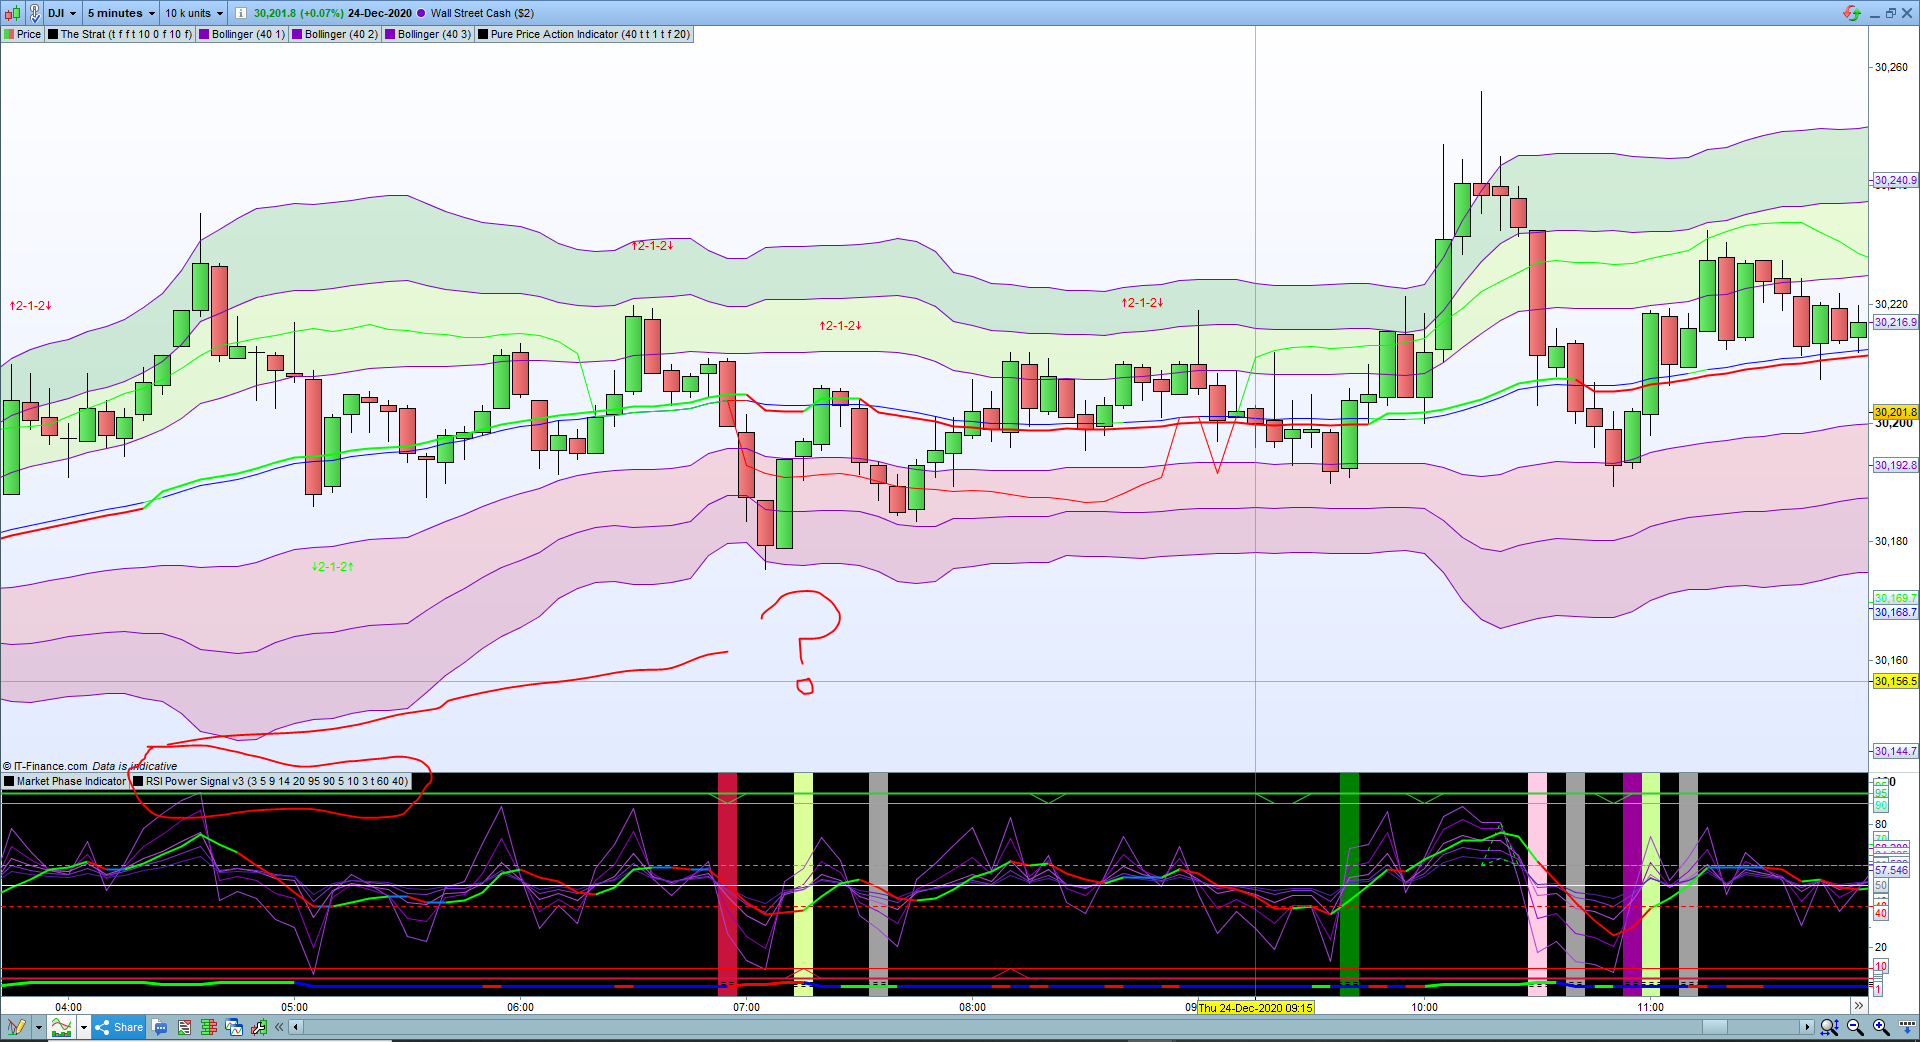Screen dimensions: 1920x1042
Task: Open the chart comments icon
Action: pyautogui.click(x=160, y=1027)
